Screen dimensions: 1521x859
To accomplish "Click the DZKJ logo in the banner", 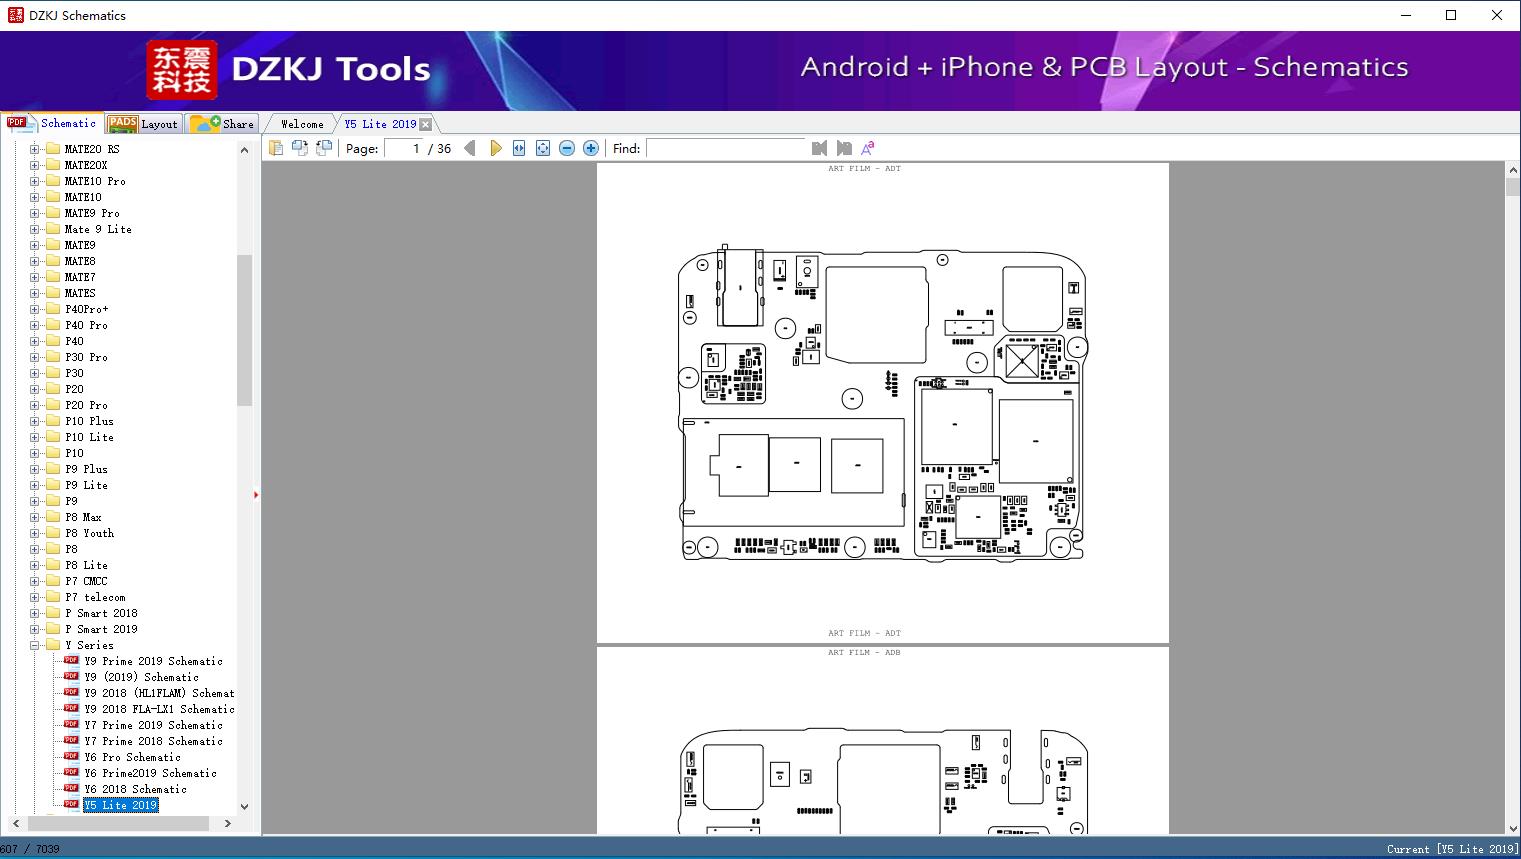I will point(182,70).
